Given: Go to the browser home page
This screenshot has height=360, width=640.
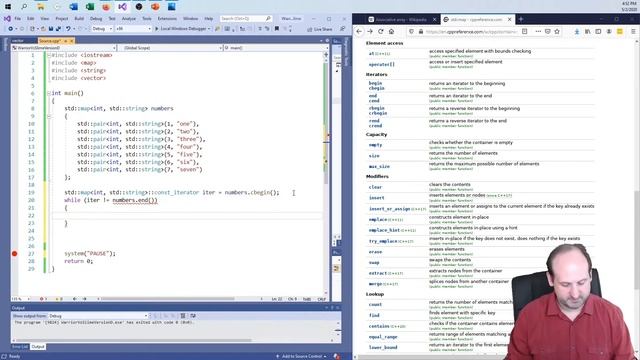Looking at the screenshot, I should point(391,31).
